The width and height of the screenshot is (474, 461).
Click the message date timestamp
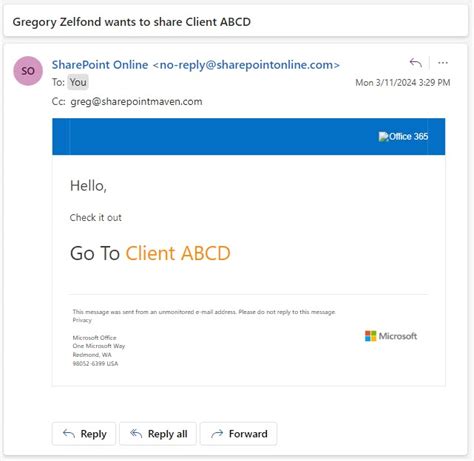[403, 82]
